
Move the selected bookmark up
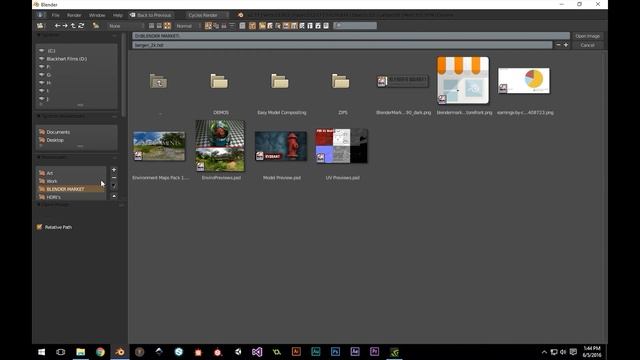click(114, 196)
